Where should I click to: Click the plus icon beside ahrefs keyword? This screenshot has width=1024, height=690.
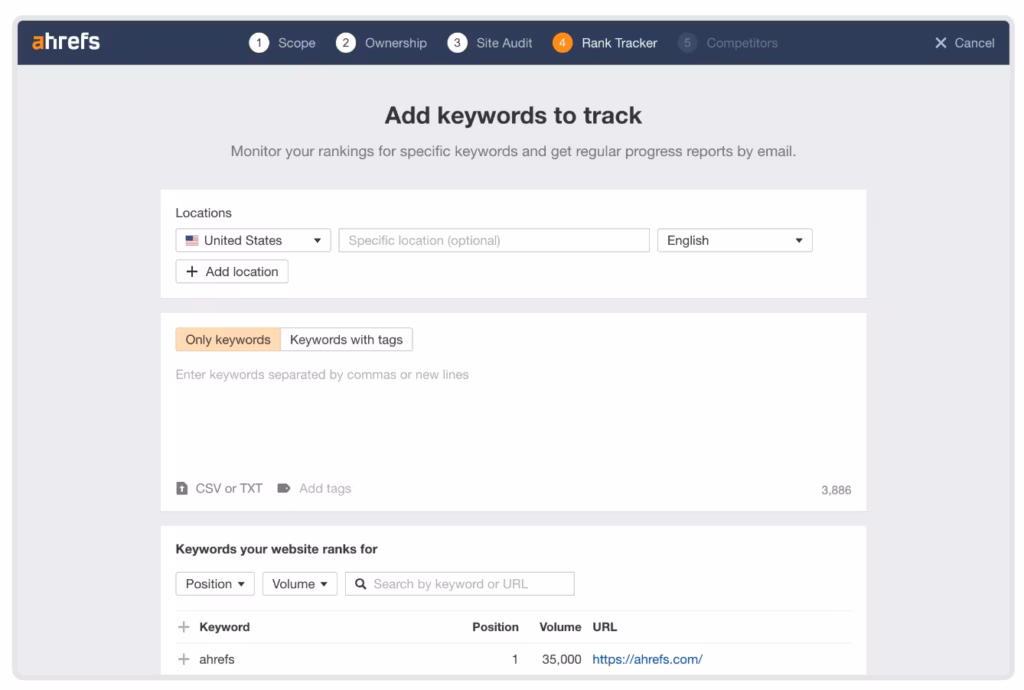tap(183, 659)
